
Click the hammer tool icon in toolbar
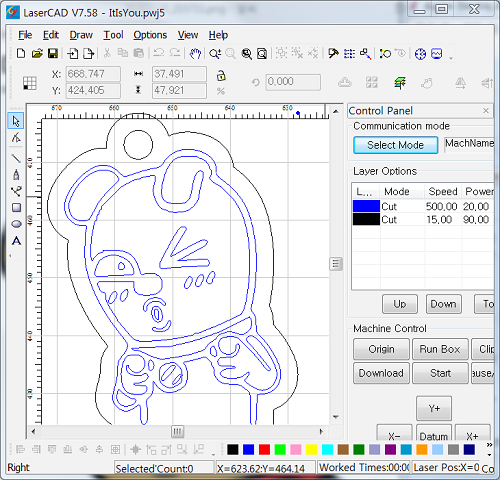333,53
